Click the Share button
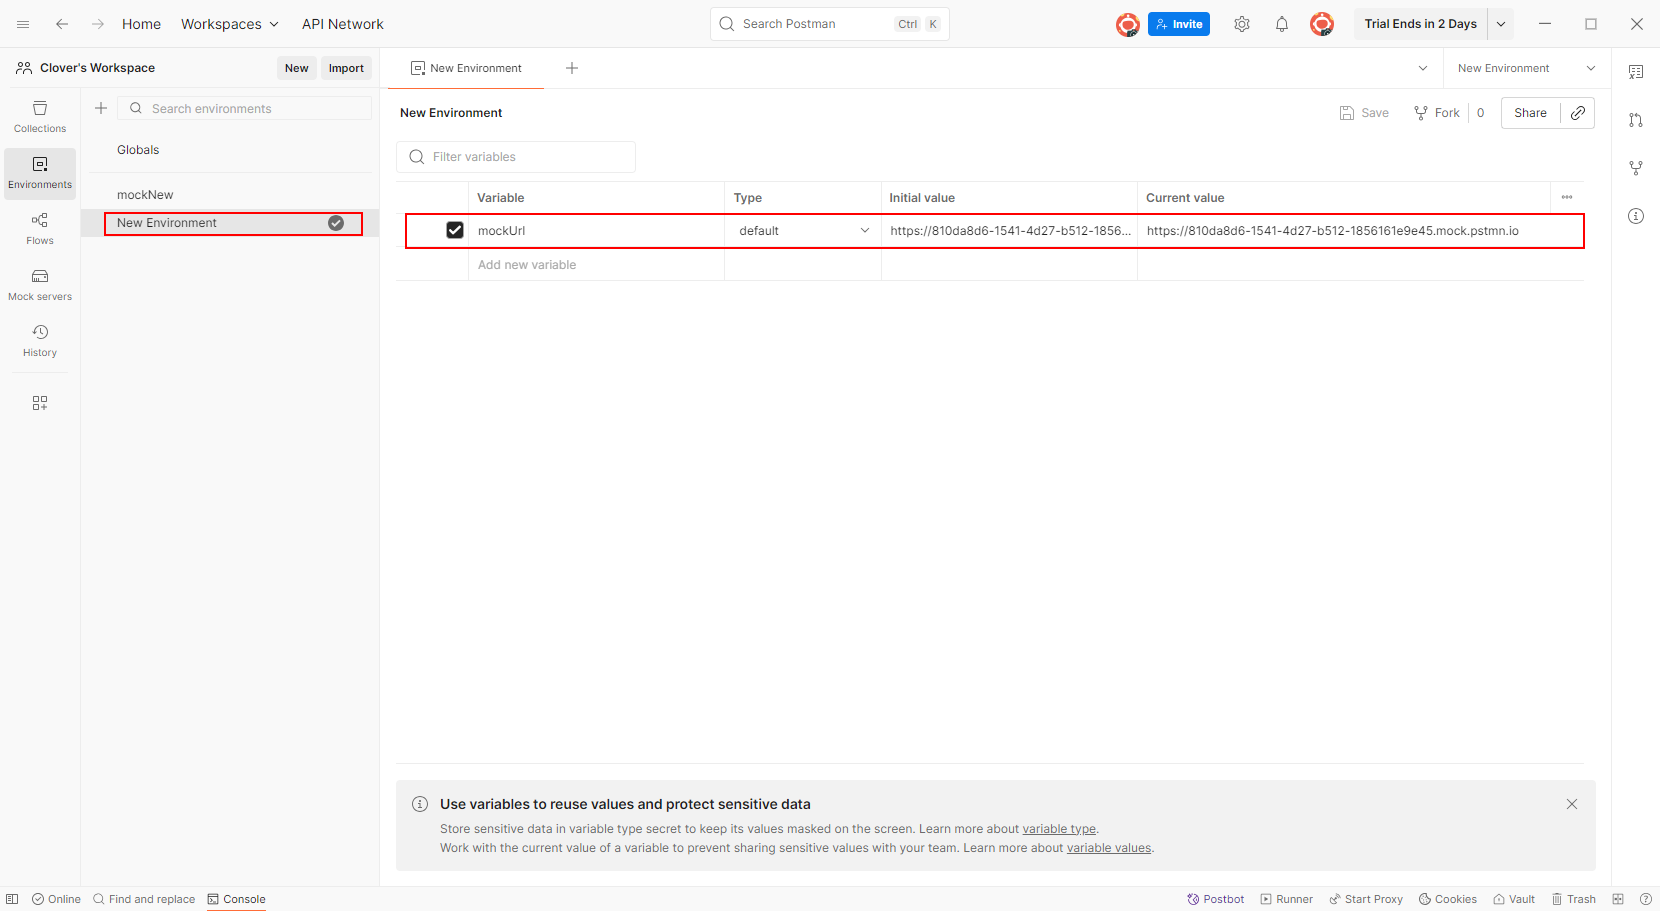 pos(1530,113)
